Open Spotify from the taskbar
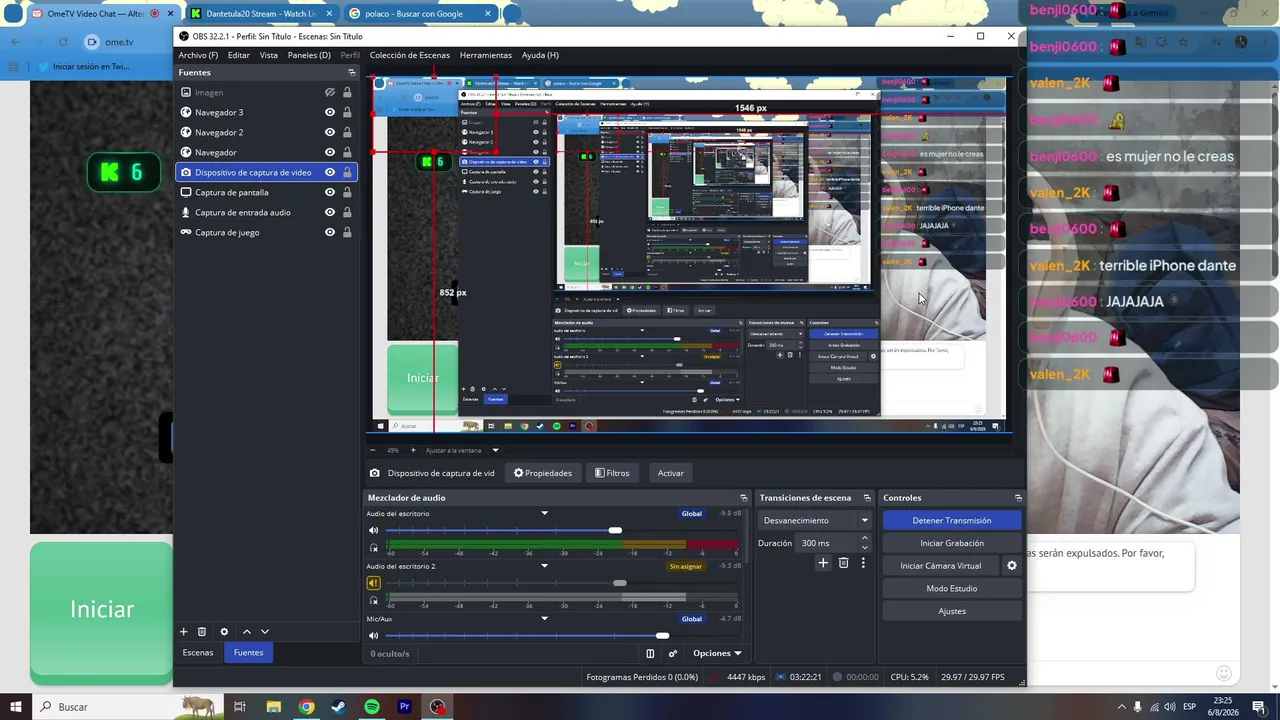 (x=372, y=707)
